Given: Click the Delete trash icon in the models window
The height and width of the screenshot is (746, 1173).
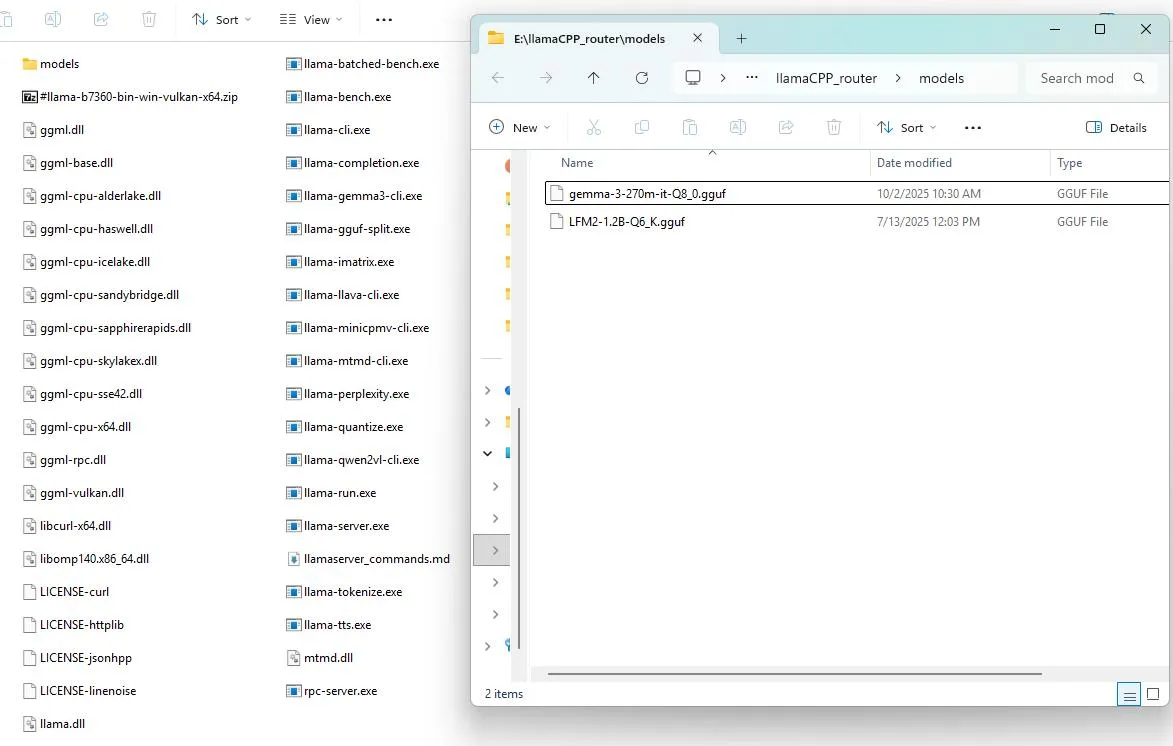Looking at the screenshot, I should (x=834, y=127).
